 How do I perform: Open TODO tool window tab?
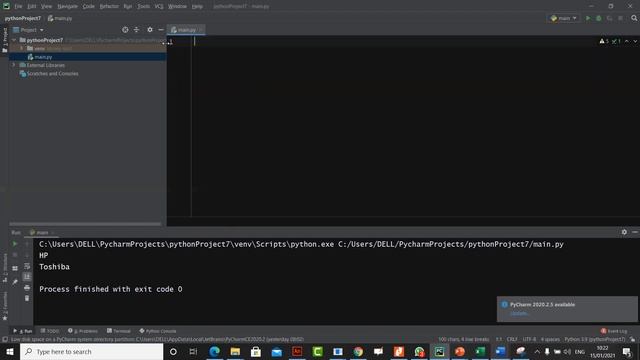(x=50, y=331)
